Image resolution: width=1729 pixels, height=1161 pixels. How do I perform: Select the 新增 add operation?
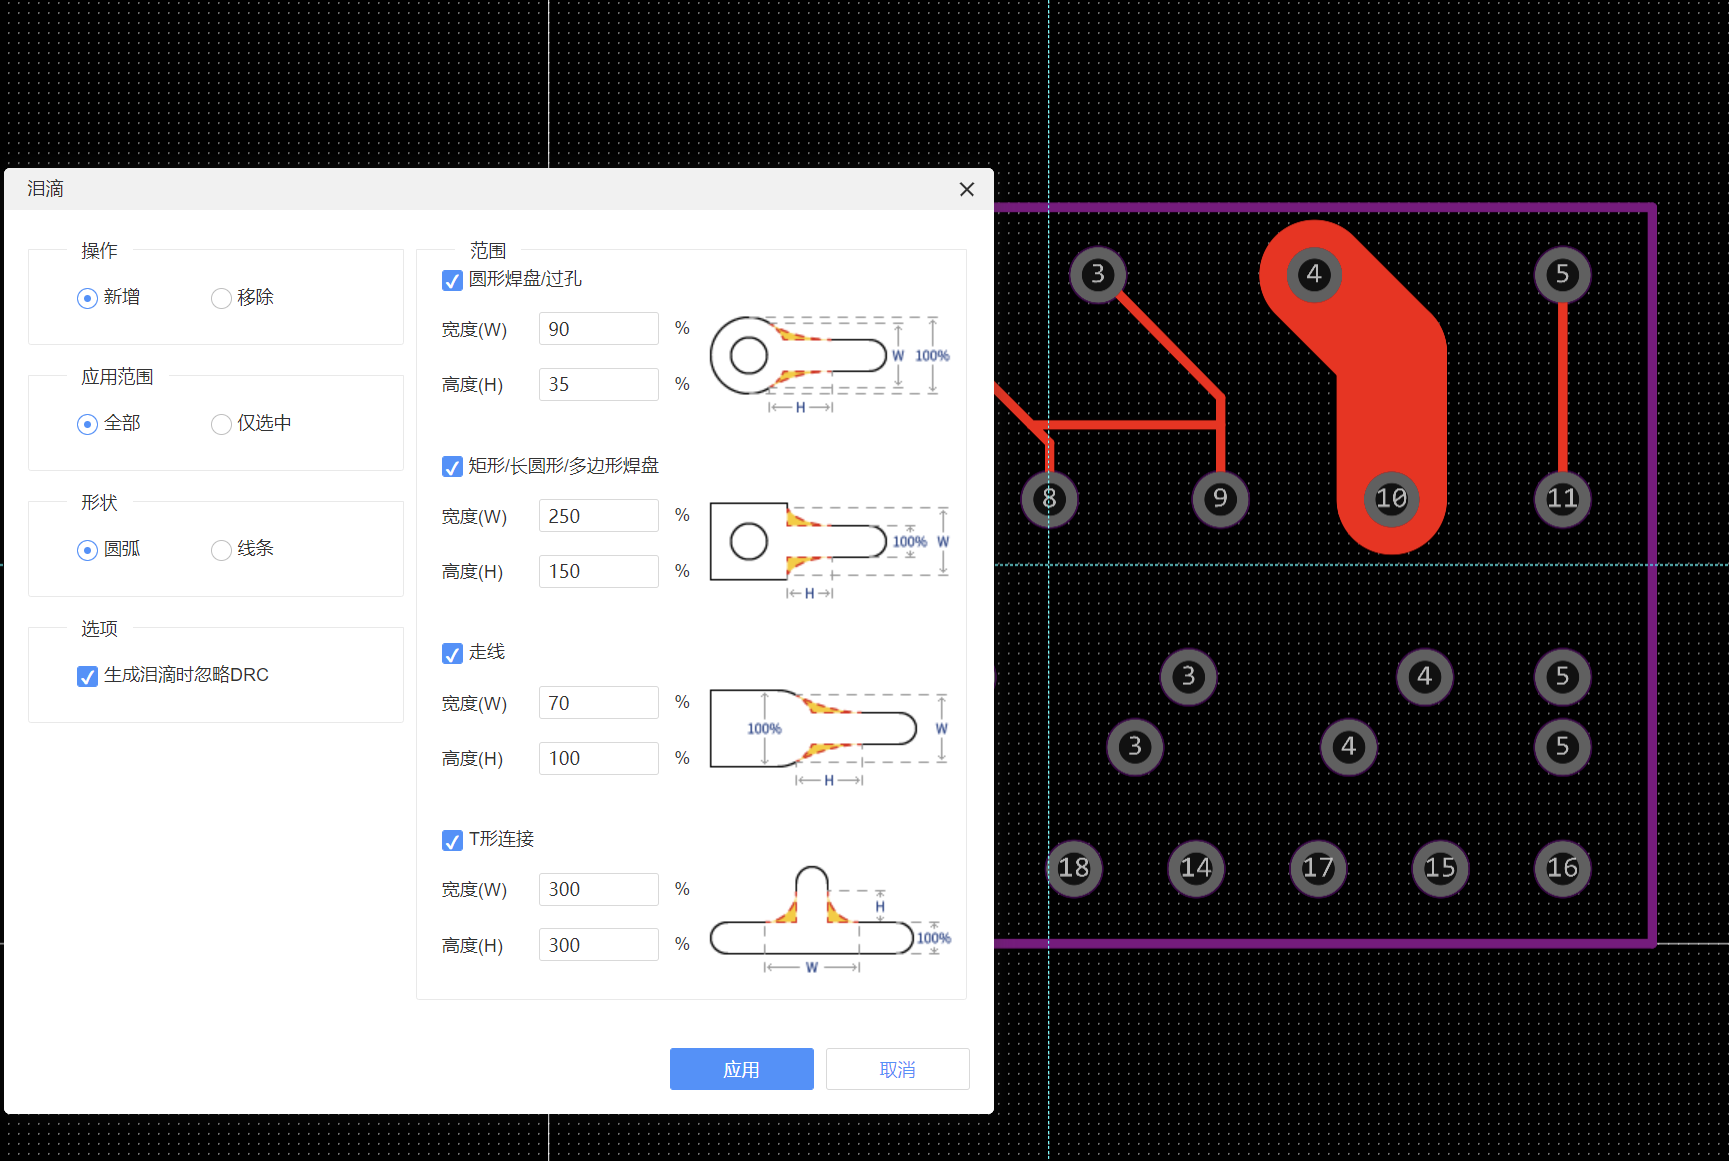click(x=88, y=298)
